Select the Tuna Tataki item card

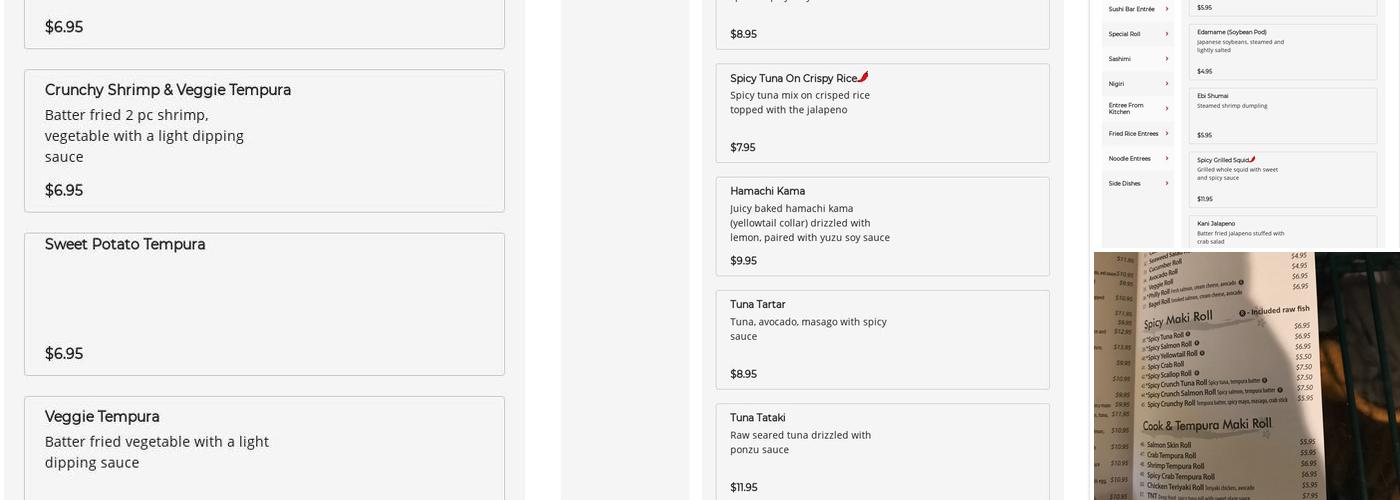coord(883,452)
